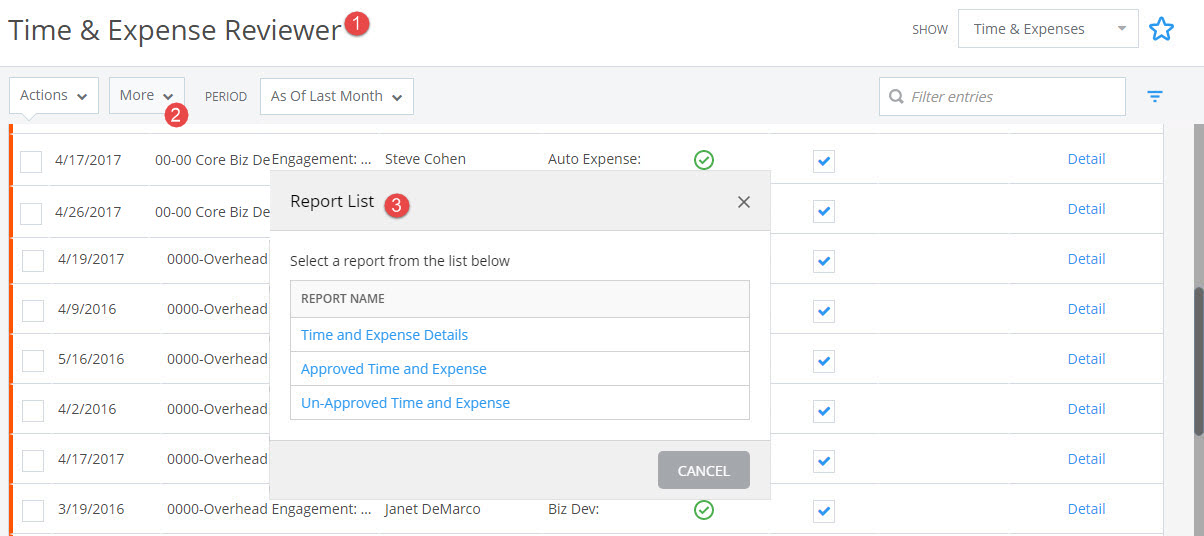Change period via As Of Last Month dropdown
Viewport: 1204px width, 536px height.
337,97
